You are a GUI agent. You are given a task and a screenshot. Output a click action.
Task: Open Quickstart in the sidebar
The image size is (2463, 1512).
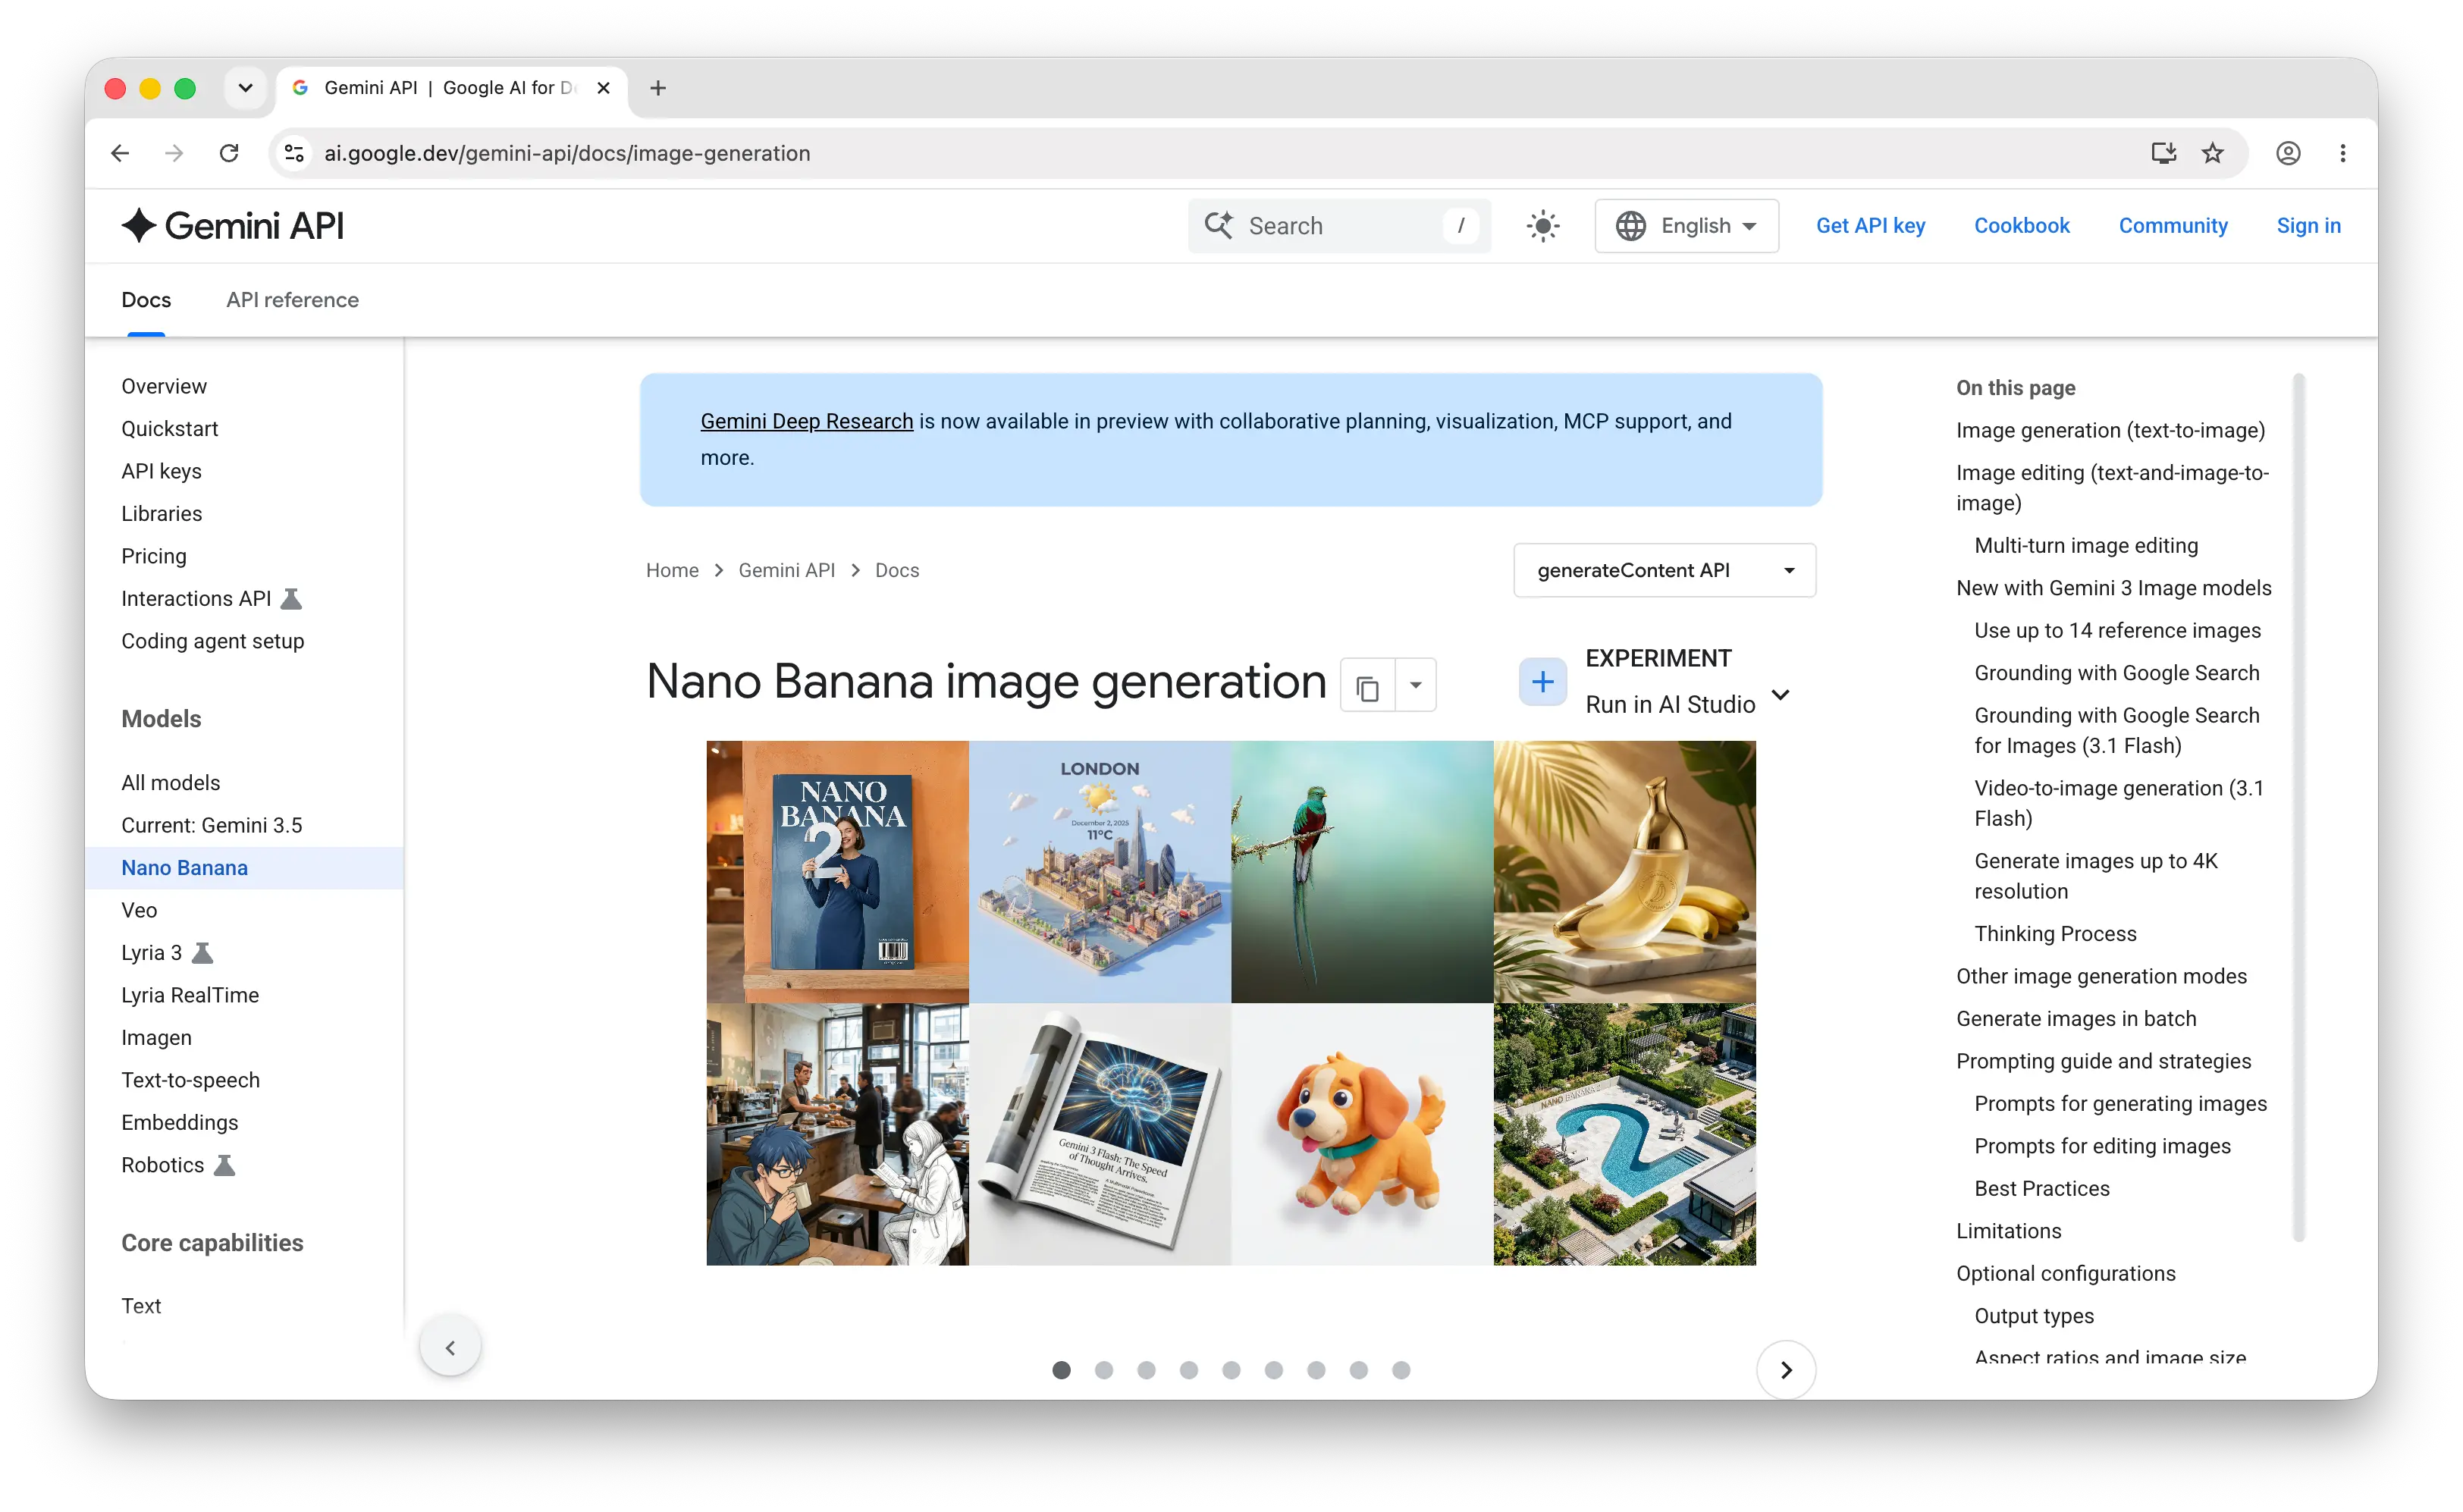[x=169, y=429]
